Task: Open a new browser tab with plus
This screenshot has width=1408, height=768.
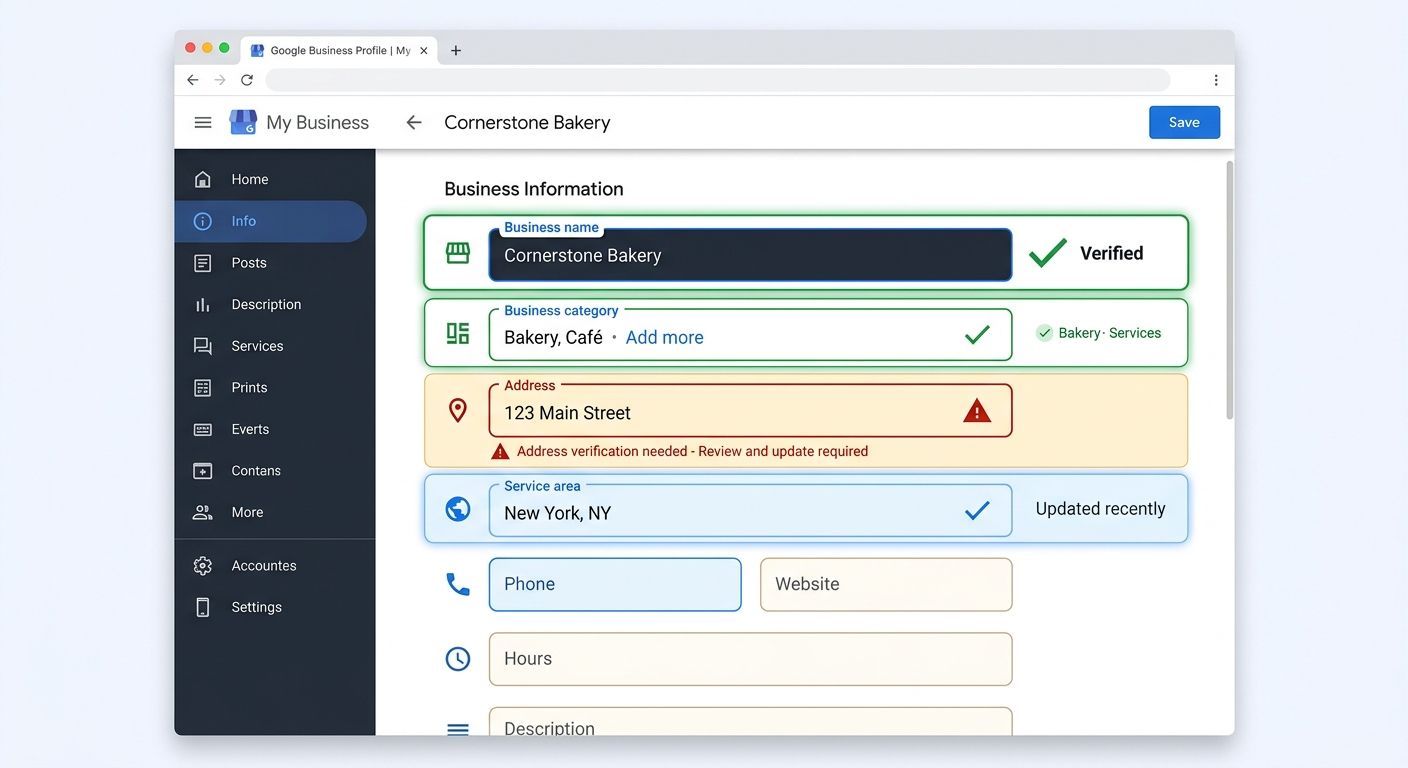Action: 456,50
